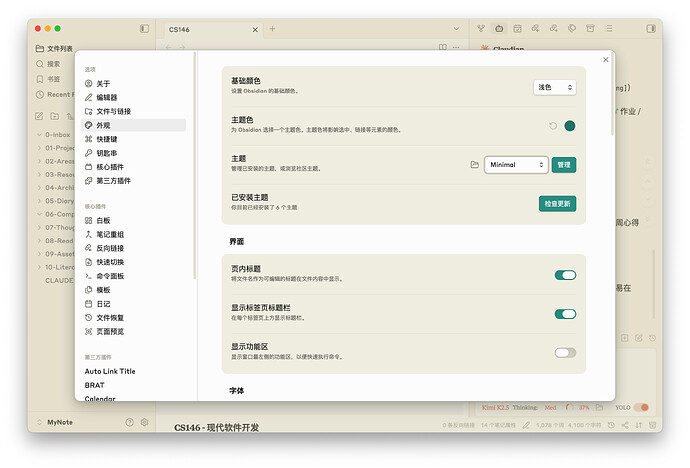Click the settings content scrollbar
This screenshot has height=468, width=690.
tap(612, 95)
